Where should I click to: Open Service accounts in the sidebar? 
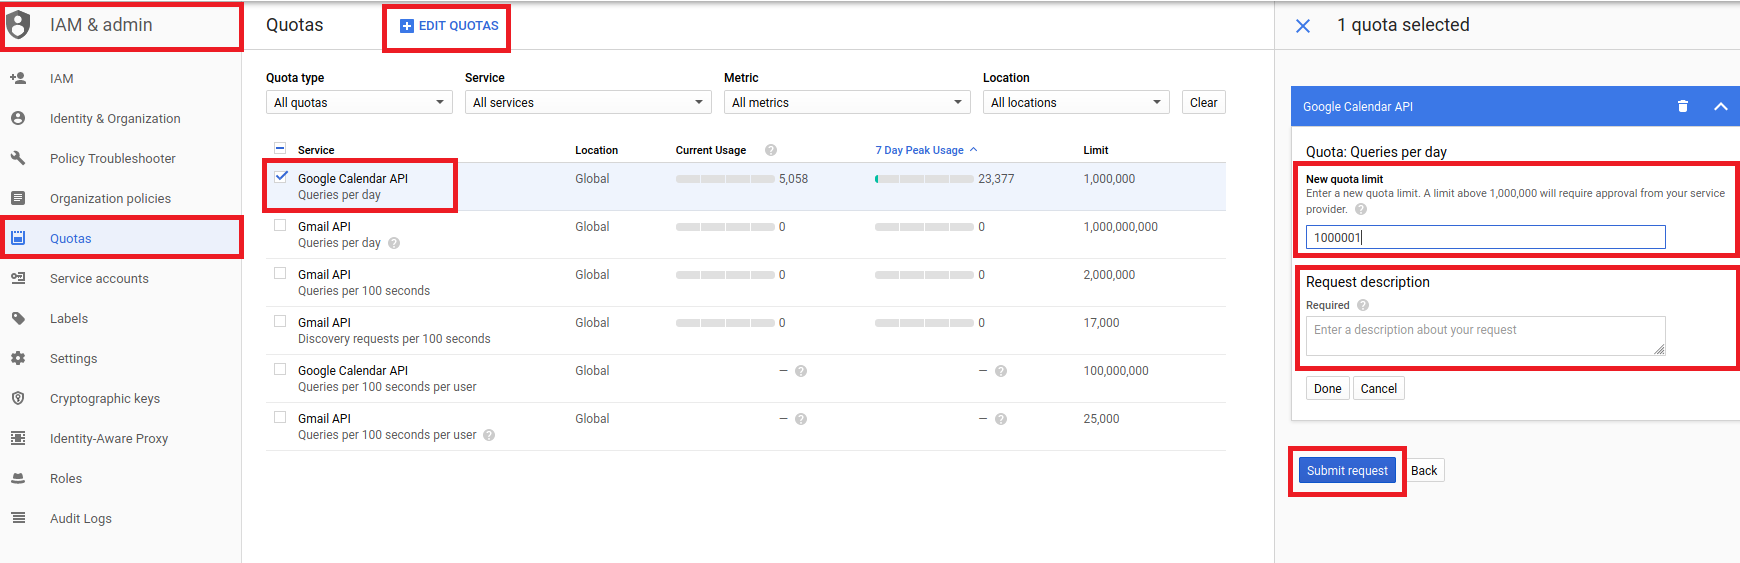coord(99,278)
